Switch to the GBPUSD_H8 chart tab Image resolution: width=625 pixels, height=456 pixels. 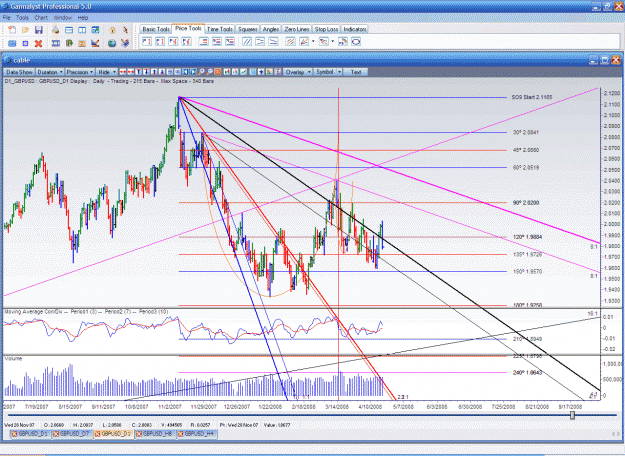point(155,434)
